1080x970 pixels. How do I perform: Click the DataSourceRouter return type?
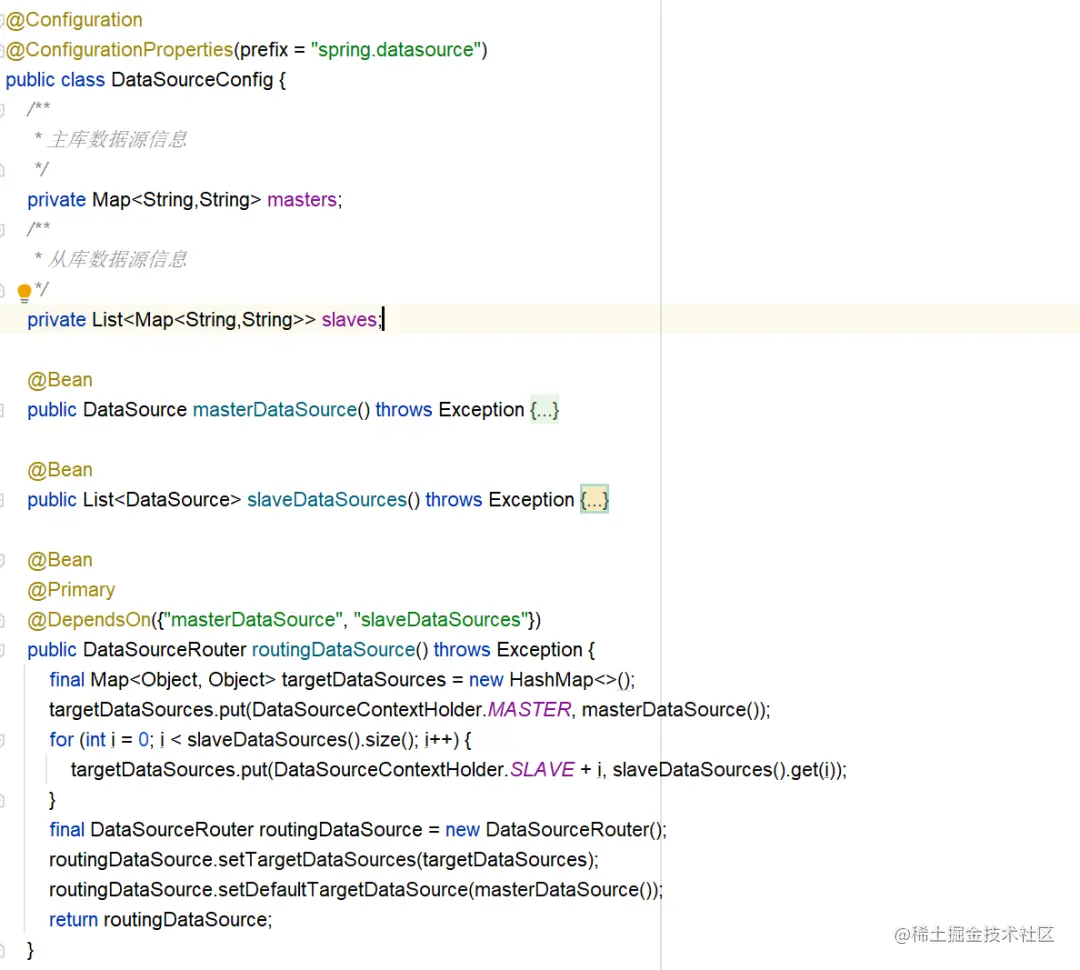pyautogui.click(x=165, y=650)
